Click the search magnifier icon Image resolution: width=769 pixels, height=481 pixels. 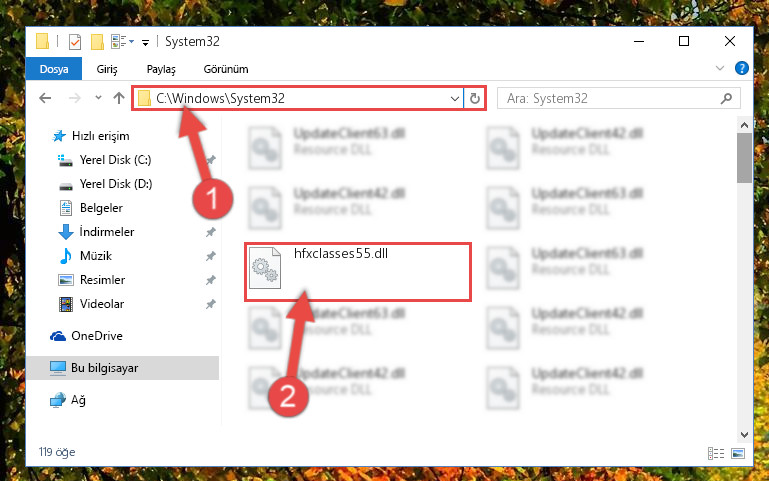click(726, 99)
